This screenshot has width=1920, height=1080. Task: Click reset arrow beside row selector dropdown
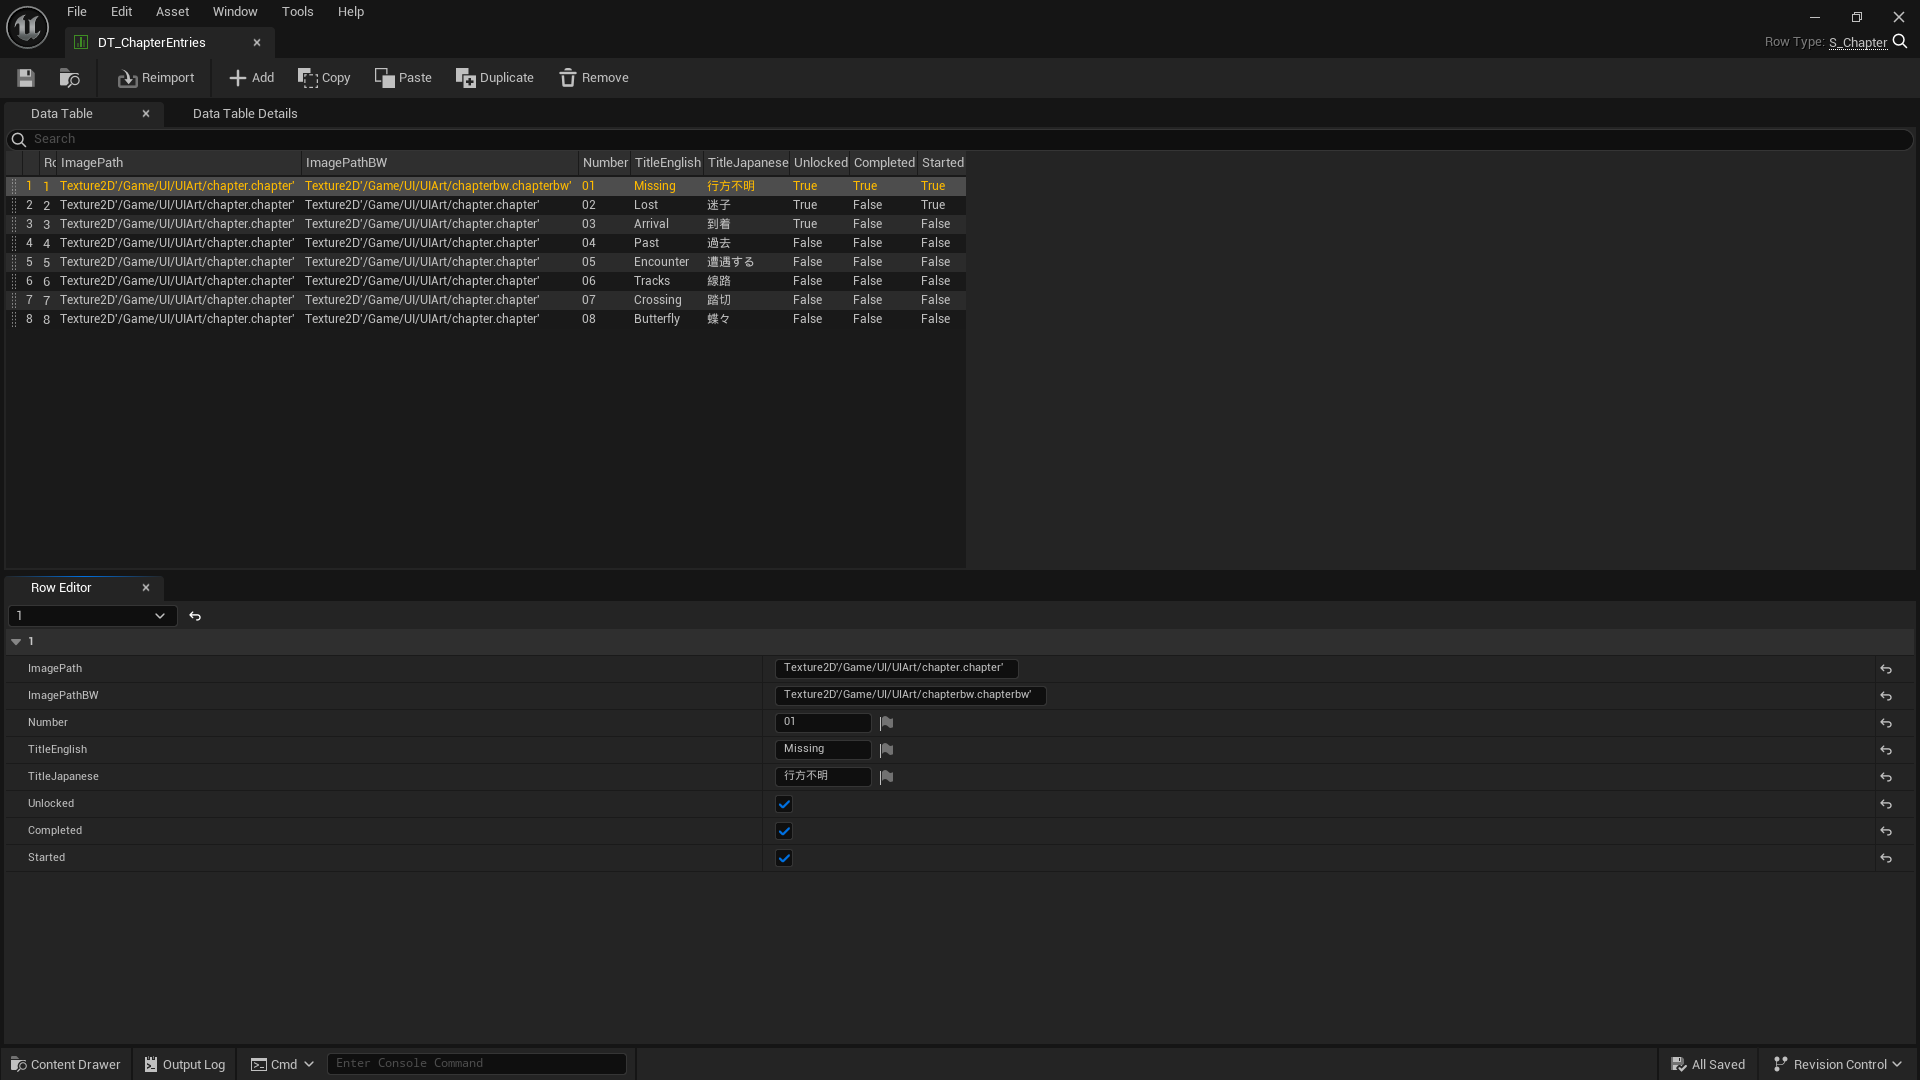[x=195, y=616]
